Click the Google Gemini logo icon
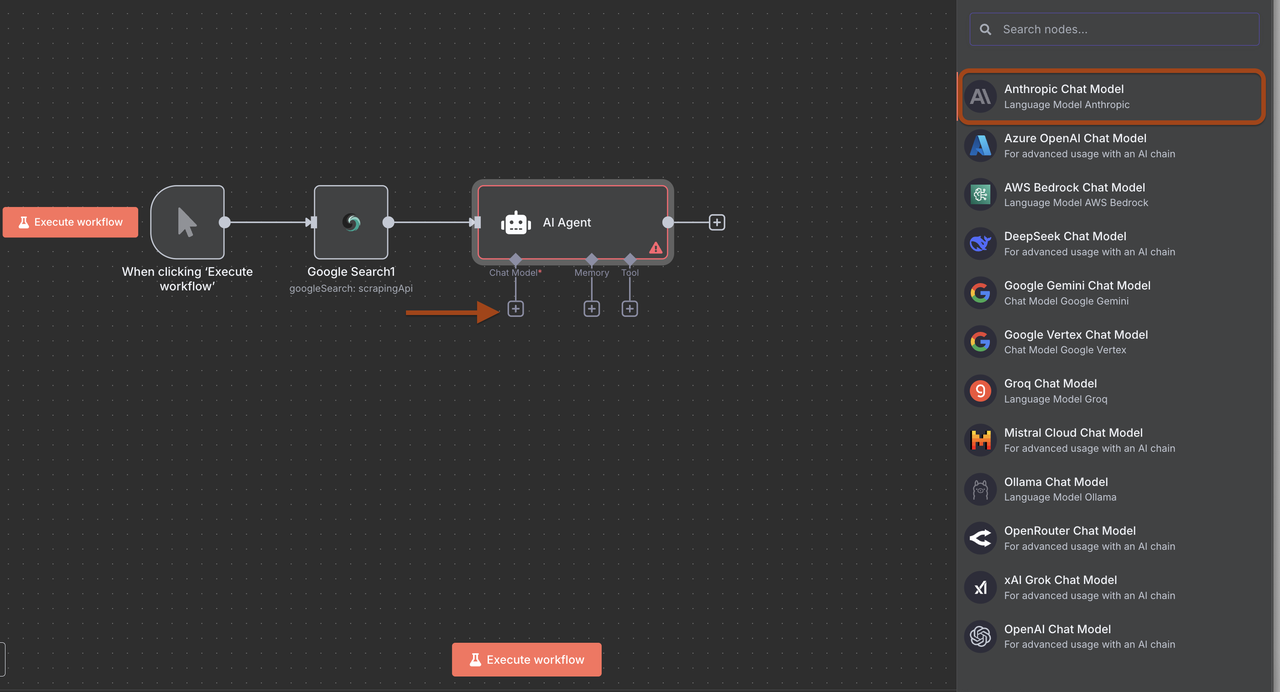 coord(980,292)
